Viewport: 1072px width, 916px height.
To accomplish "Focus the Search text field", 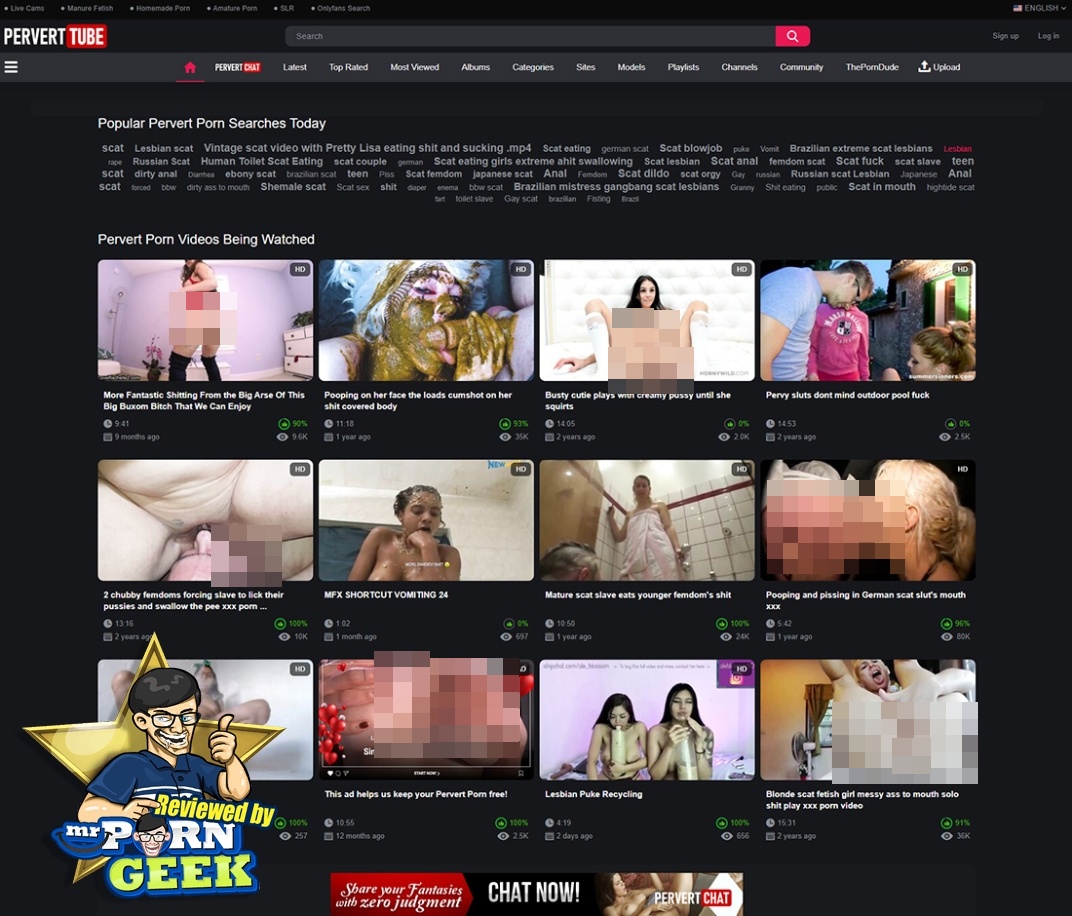I will (530, 36).
